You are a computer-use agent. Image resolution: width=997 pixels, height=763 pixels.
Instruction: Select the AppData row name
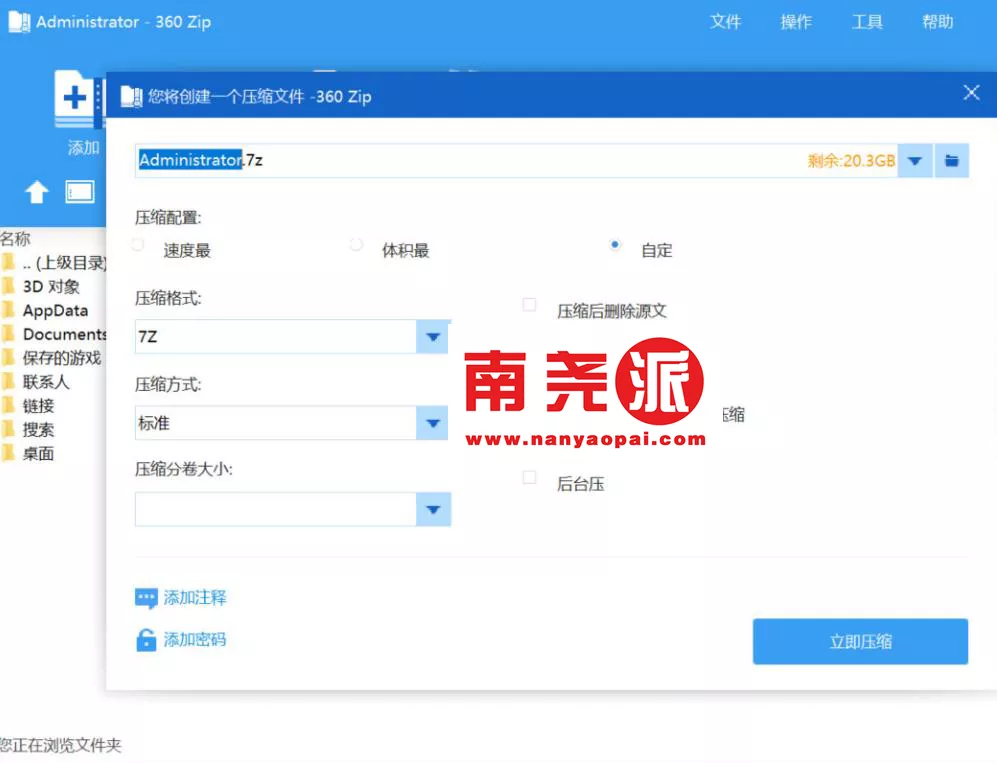coord(55,310)
